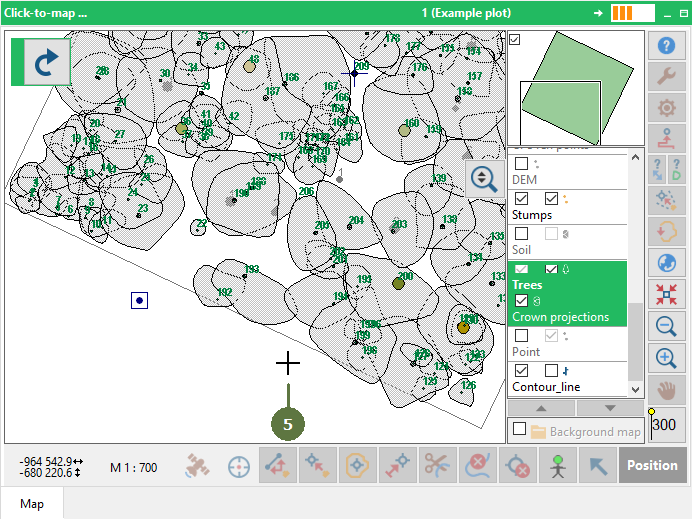The image size is (692, 519).
Task: Enable the Background map checkbox
Action: click(x=519, y=429)
